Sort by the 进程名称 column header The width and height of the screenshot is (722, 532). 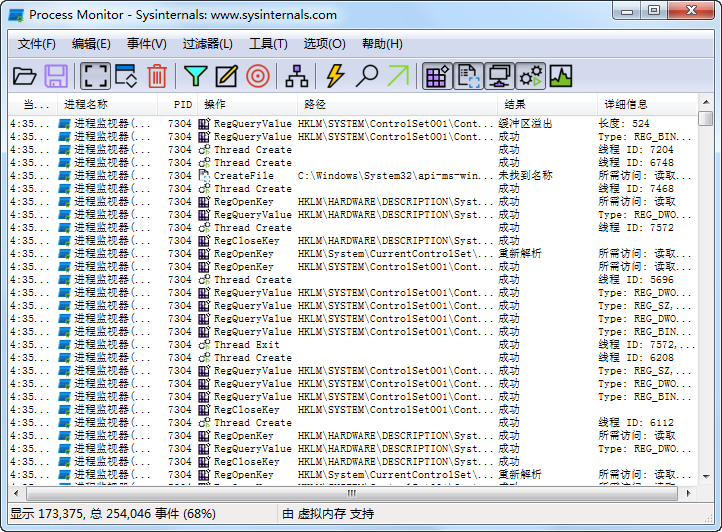pos(107,105)
